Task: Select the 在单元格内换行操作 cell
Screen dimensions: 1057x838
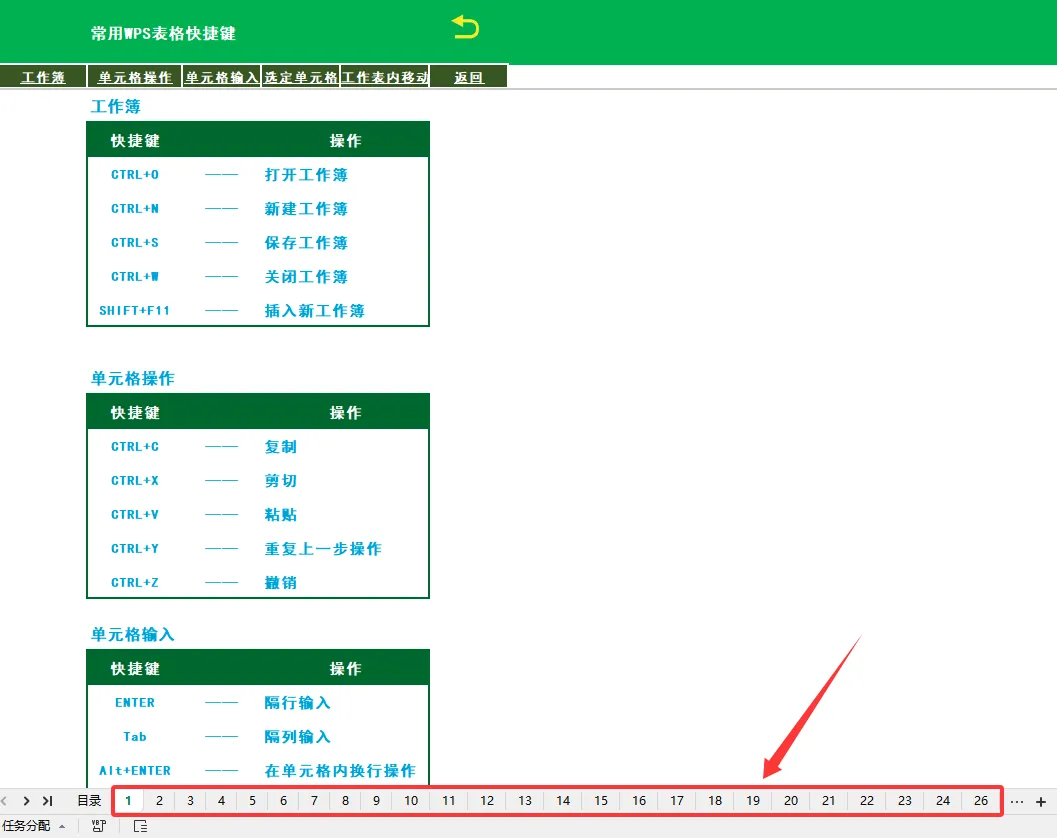Action: [x=340, y=771]
